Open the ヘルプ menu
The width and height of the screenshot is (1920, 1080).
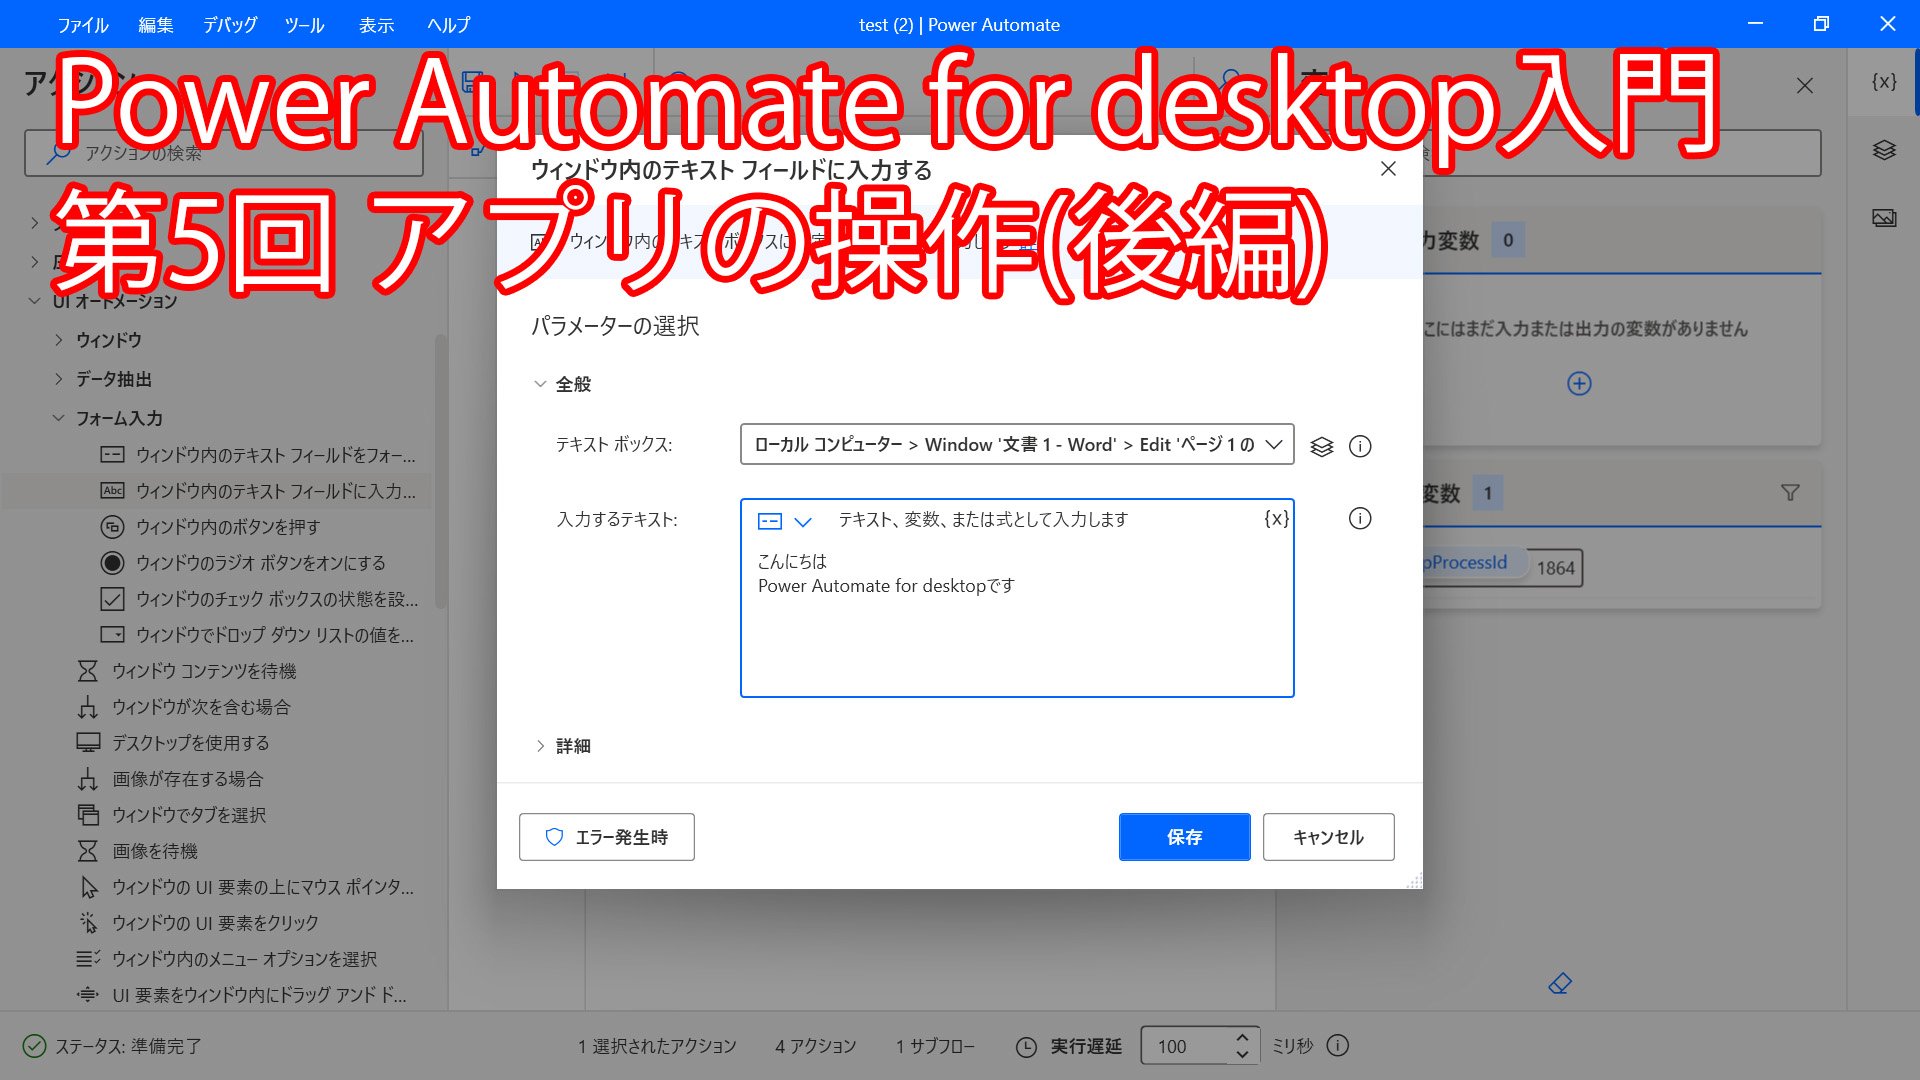448,24
